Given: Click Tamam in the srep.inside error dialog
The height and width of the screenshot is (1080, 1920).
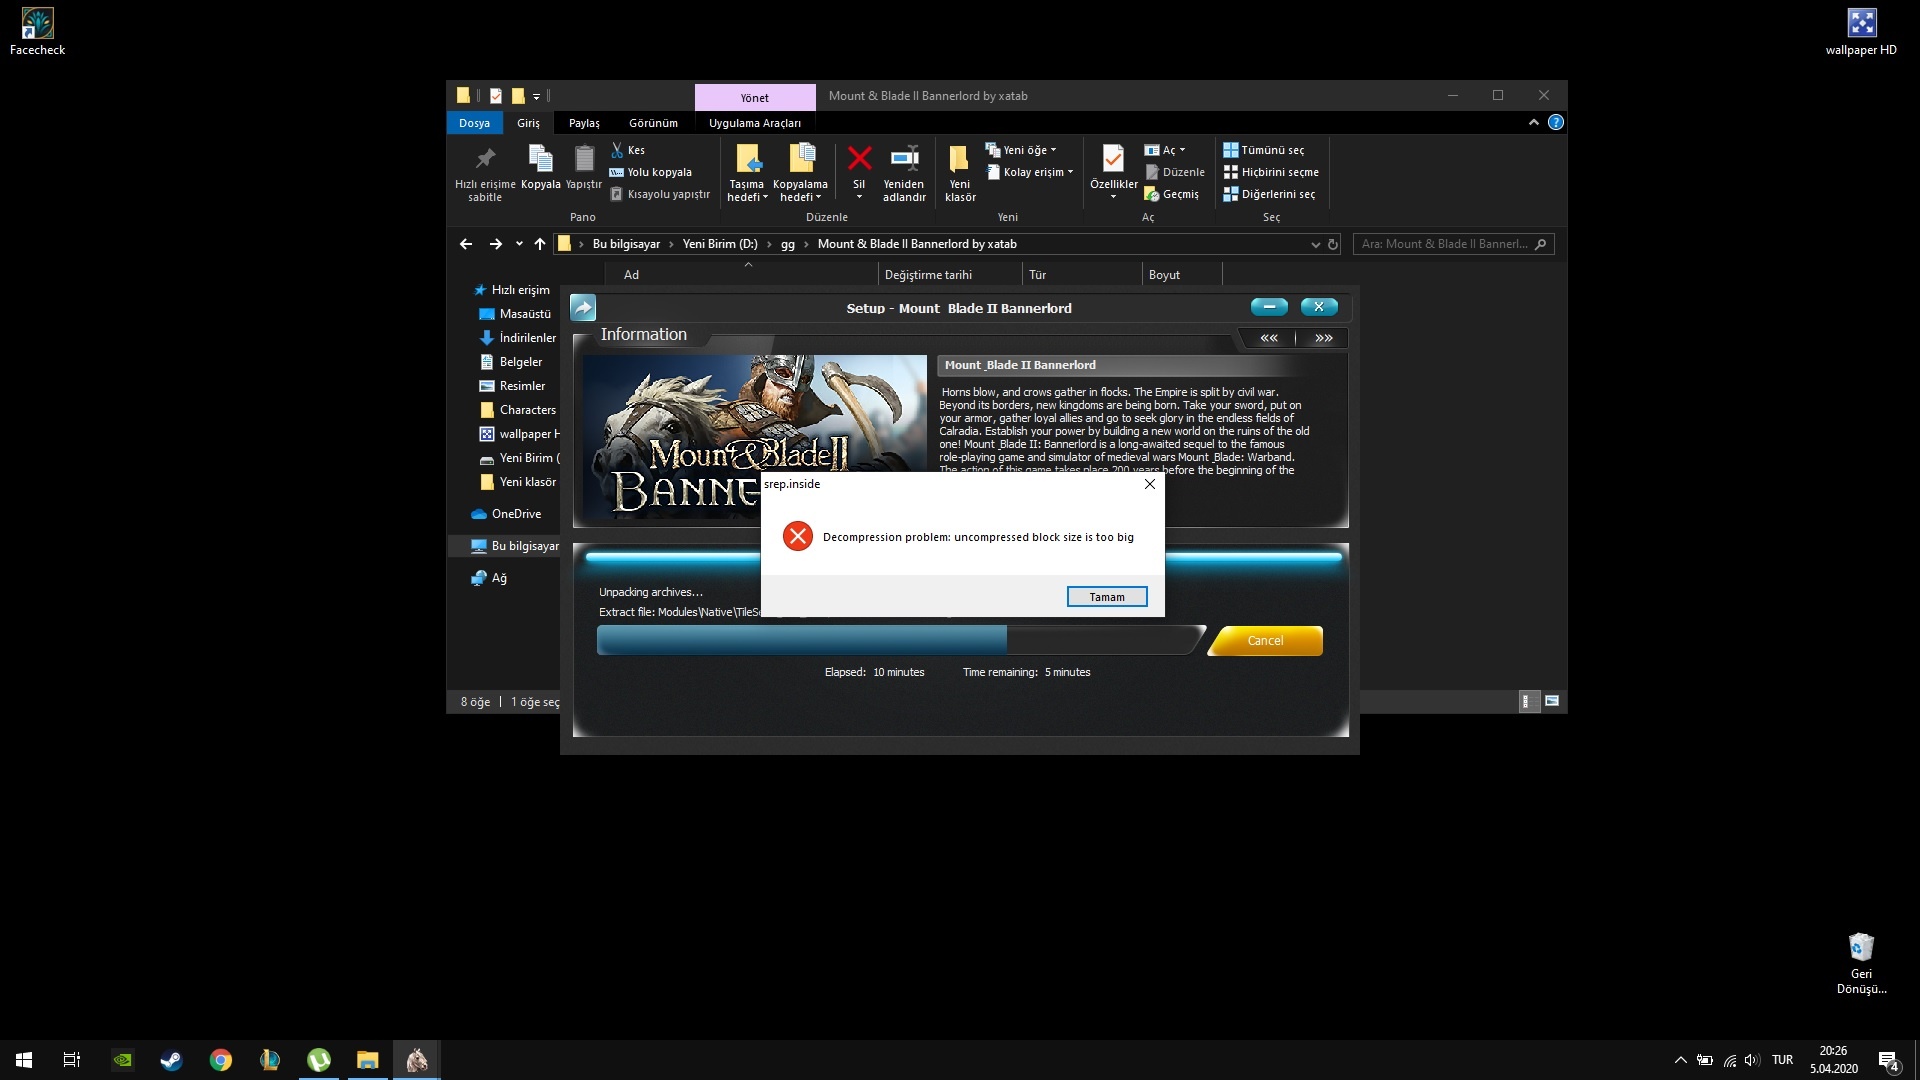Looking at the screenshot, I should tap(1106, 597).
